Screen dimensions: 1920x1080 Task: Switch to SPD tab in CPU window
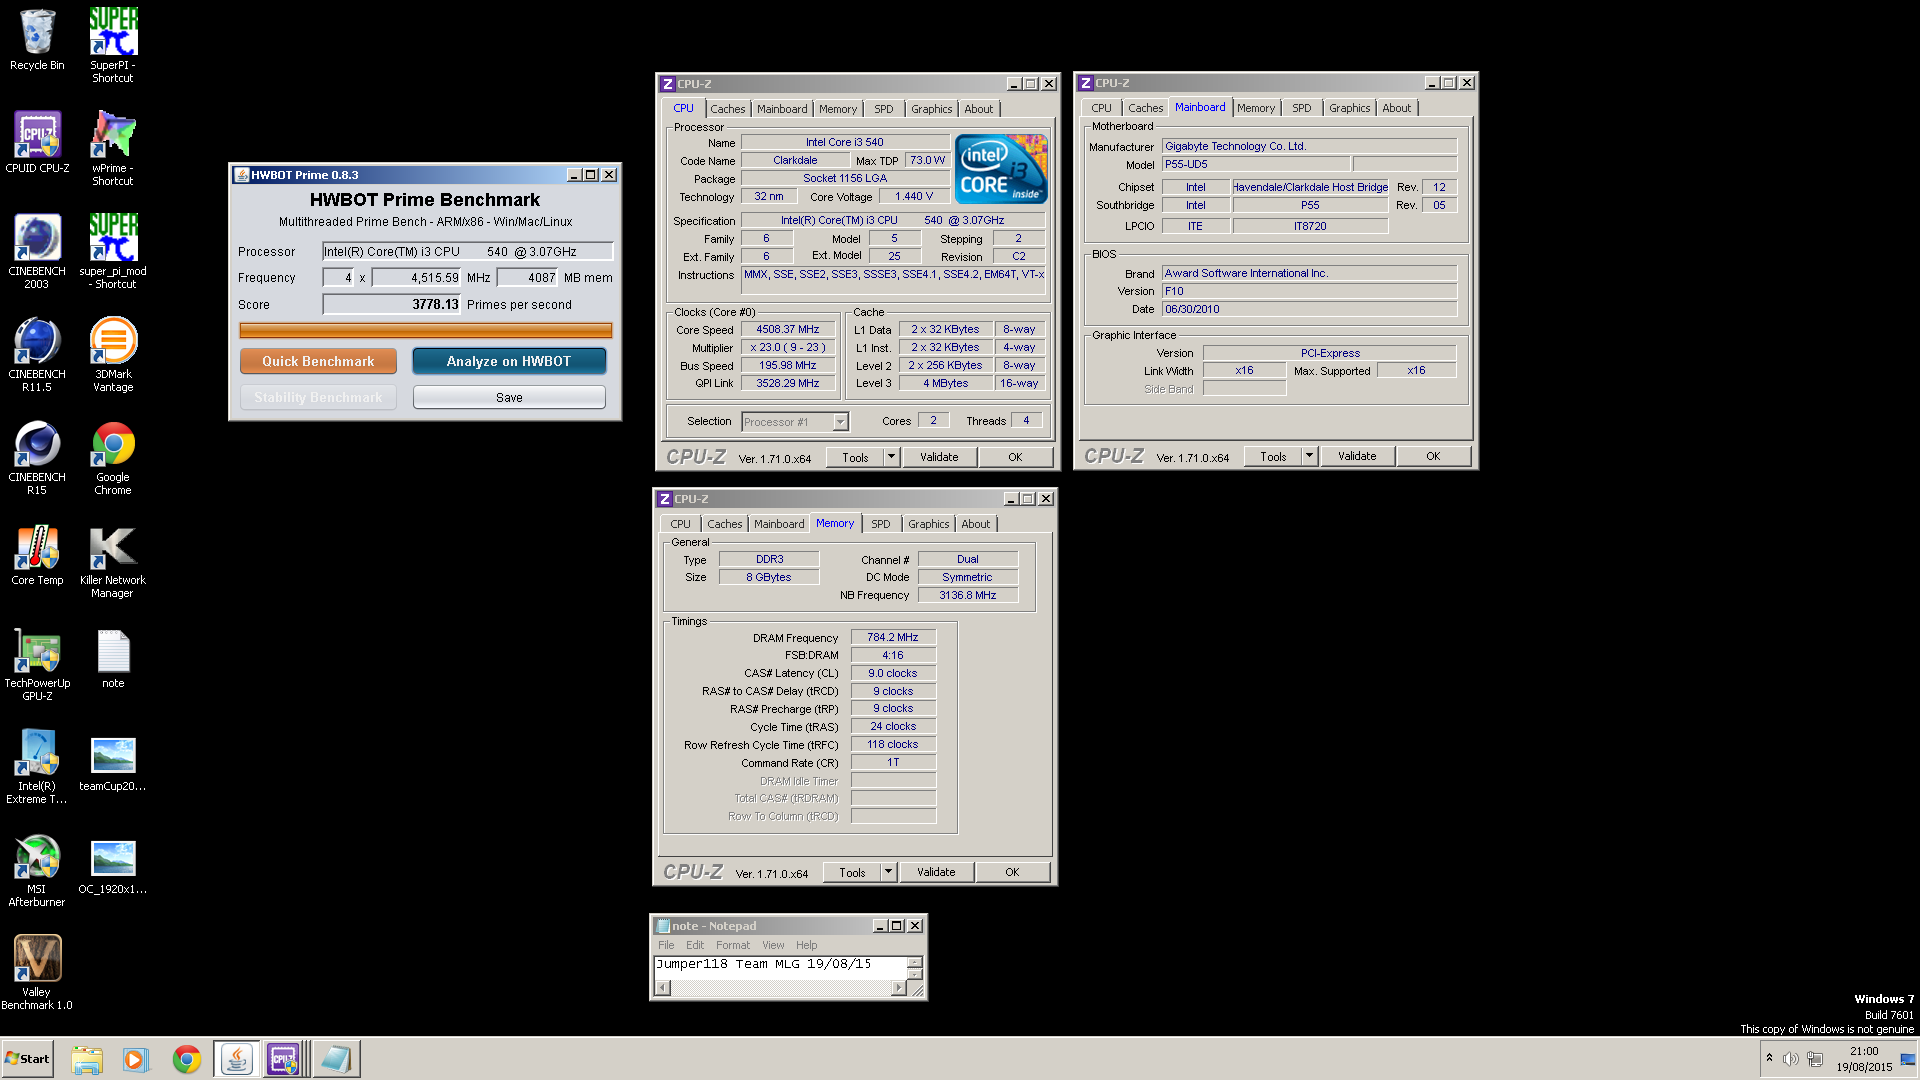click(x=884, y=109)
